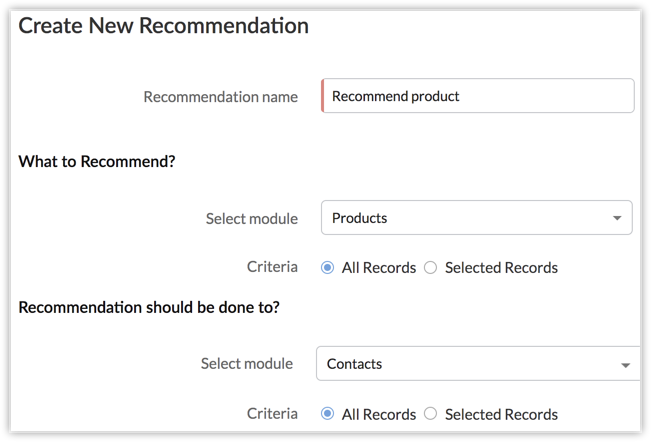
Task: Open the Contacts module dropdown
Action: [476, 364]
